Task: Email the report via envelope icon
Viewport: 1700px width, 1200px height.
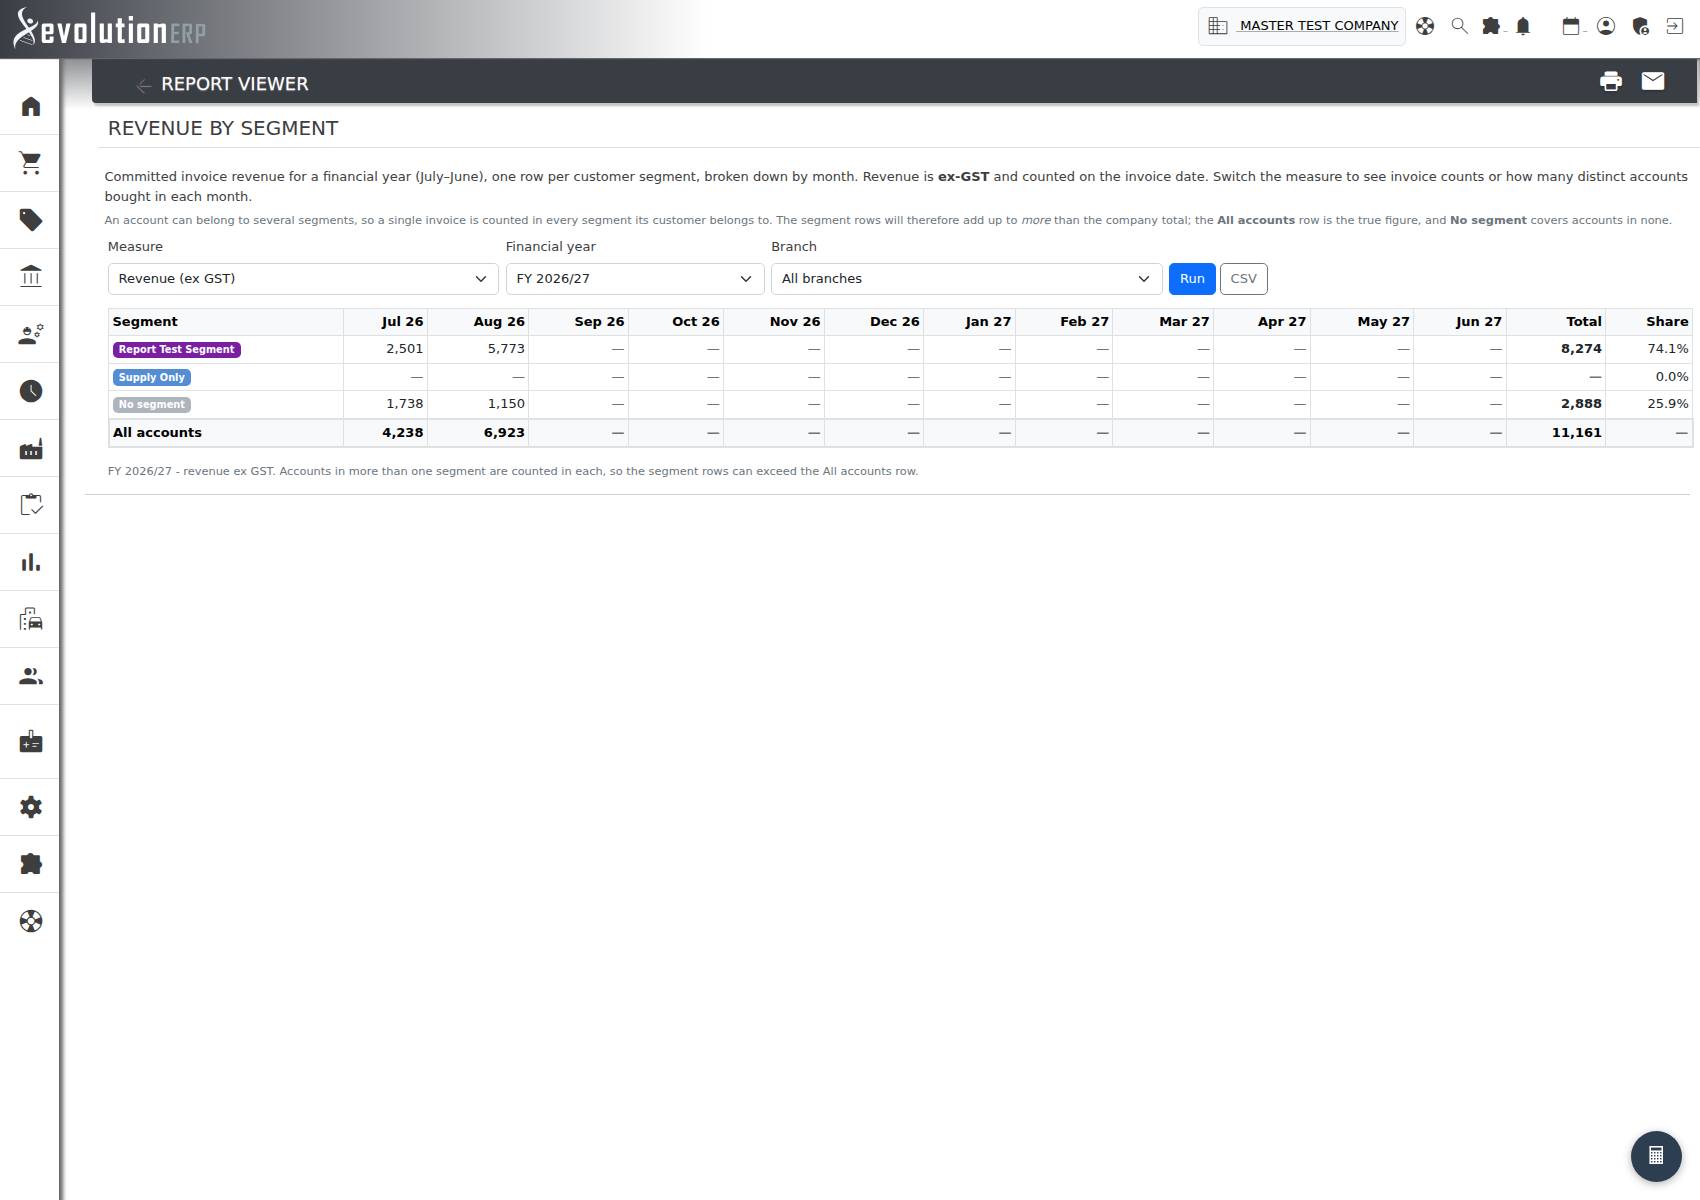Action: point(1653,81)
